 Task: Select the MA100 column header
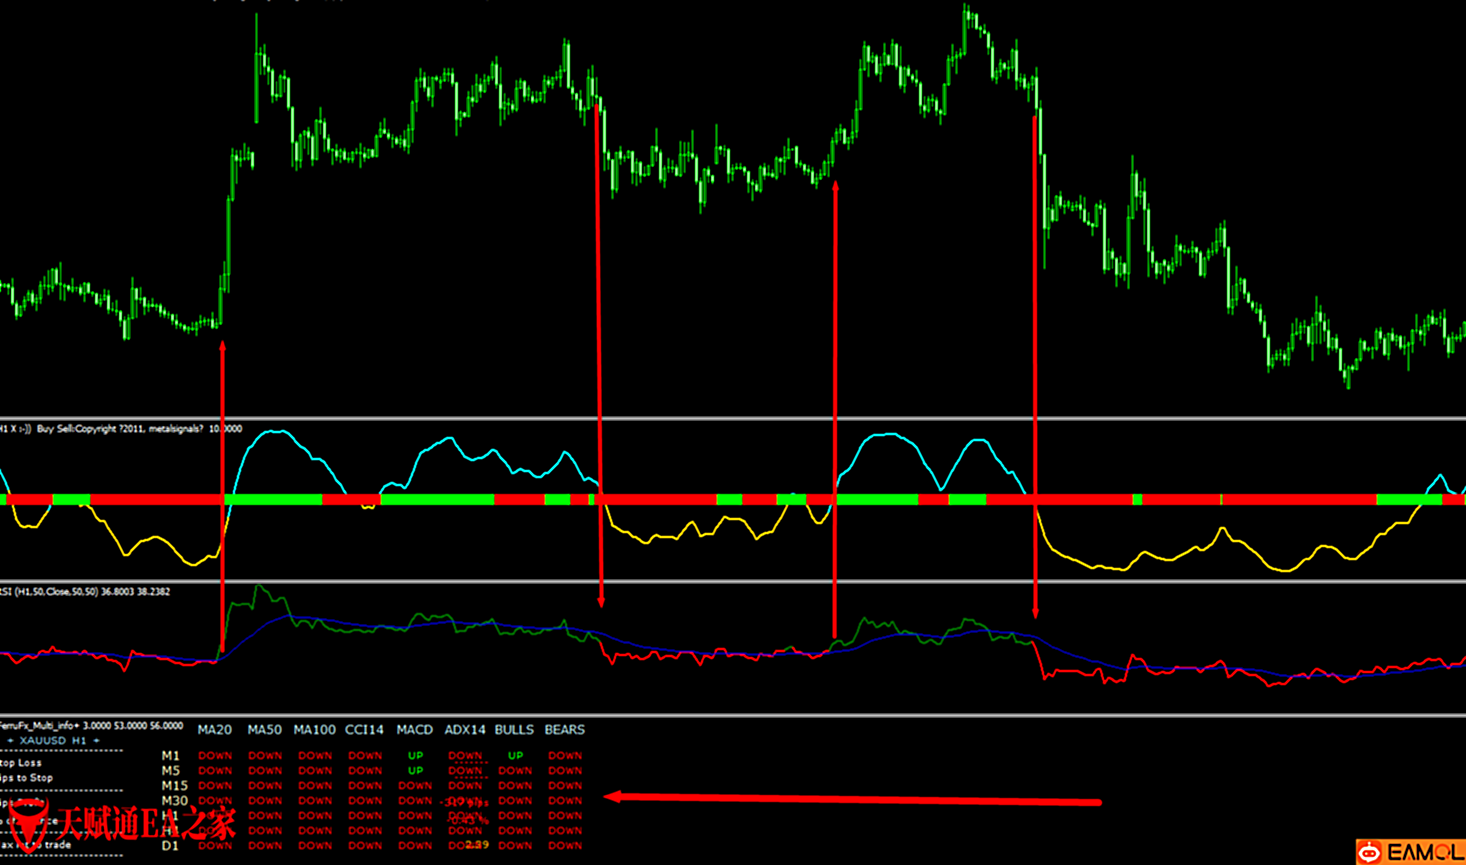[314, 730]
